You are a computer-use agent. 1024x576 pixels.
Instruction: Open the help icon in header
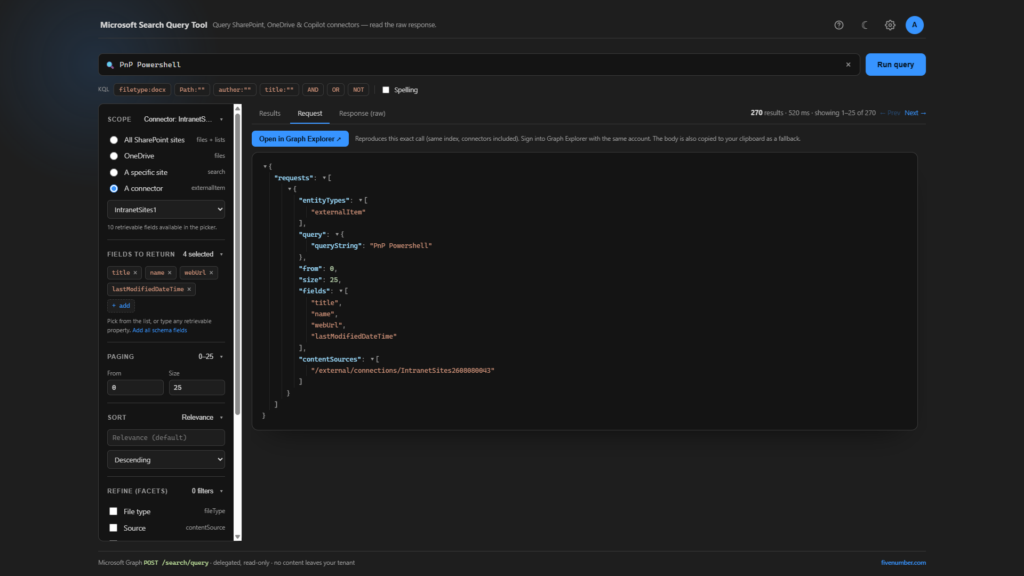(839, 25)
